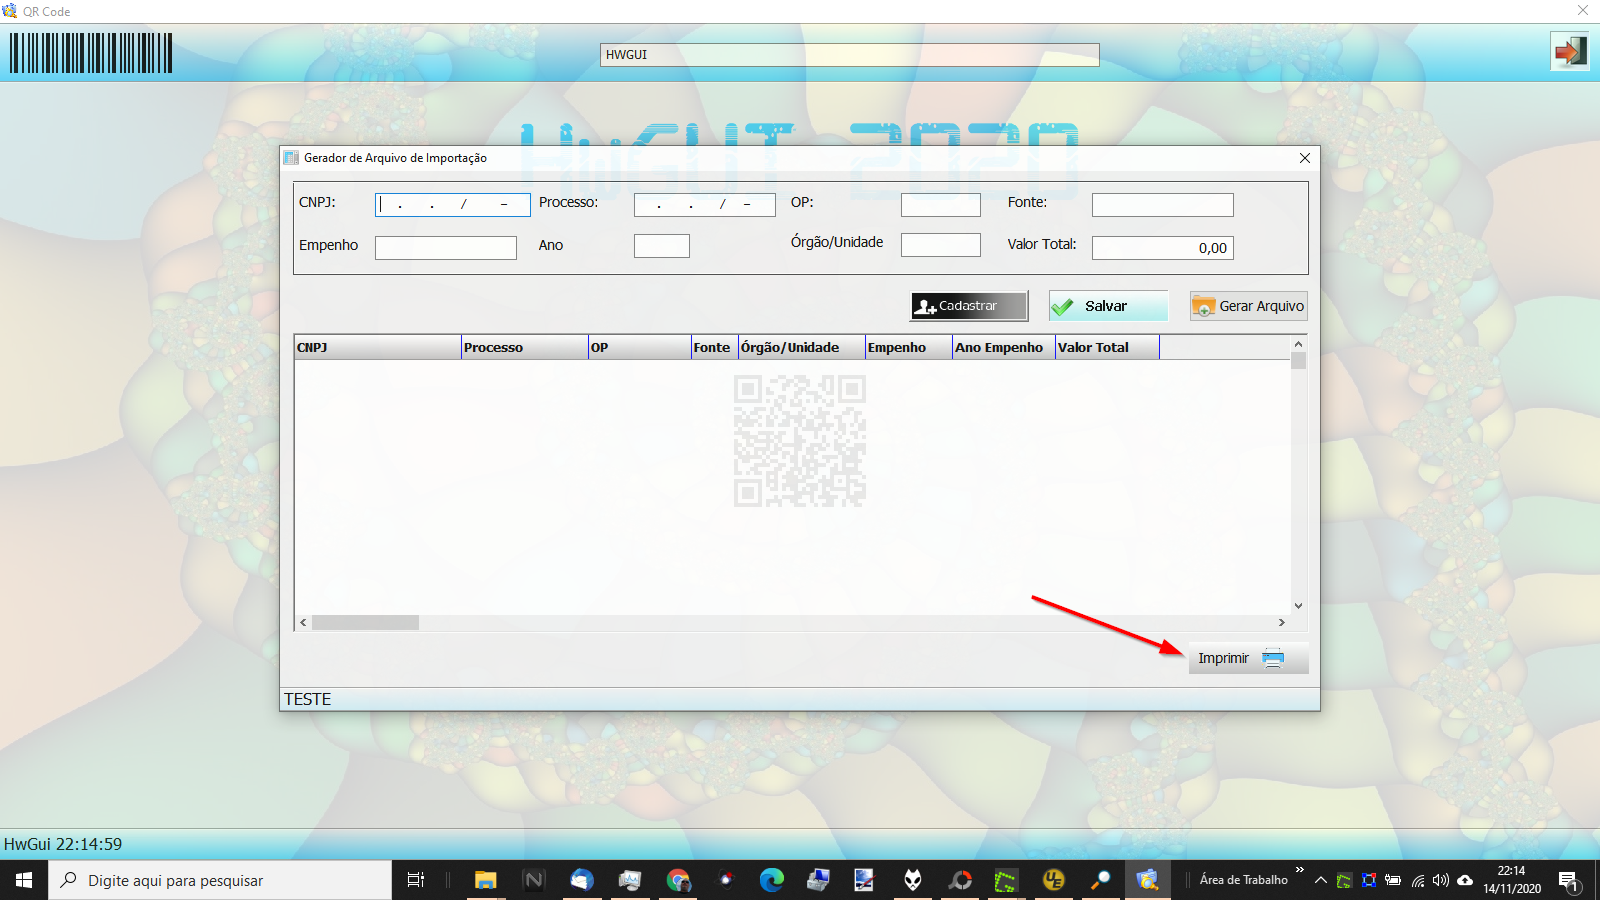
Task: Select the Valor Total column header
Action: pos(1108,347)
